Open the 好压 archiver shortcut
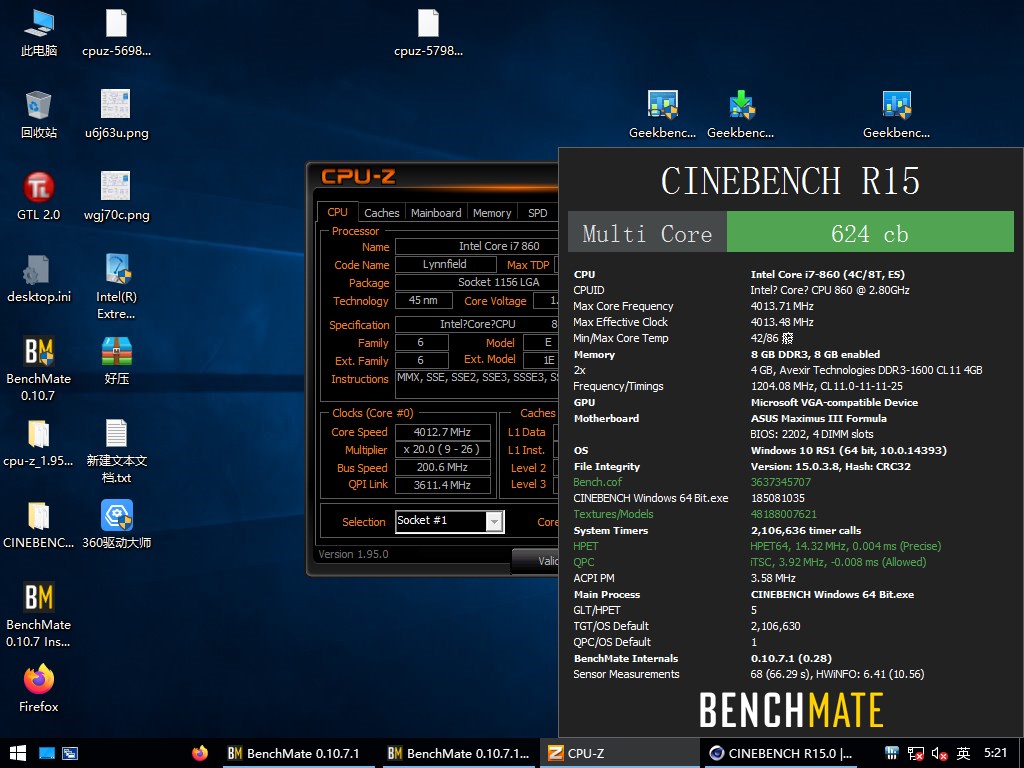Image resolution: width=1024 pixels, height=768 pixels. [x=116, y=360]
